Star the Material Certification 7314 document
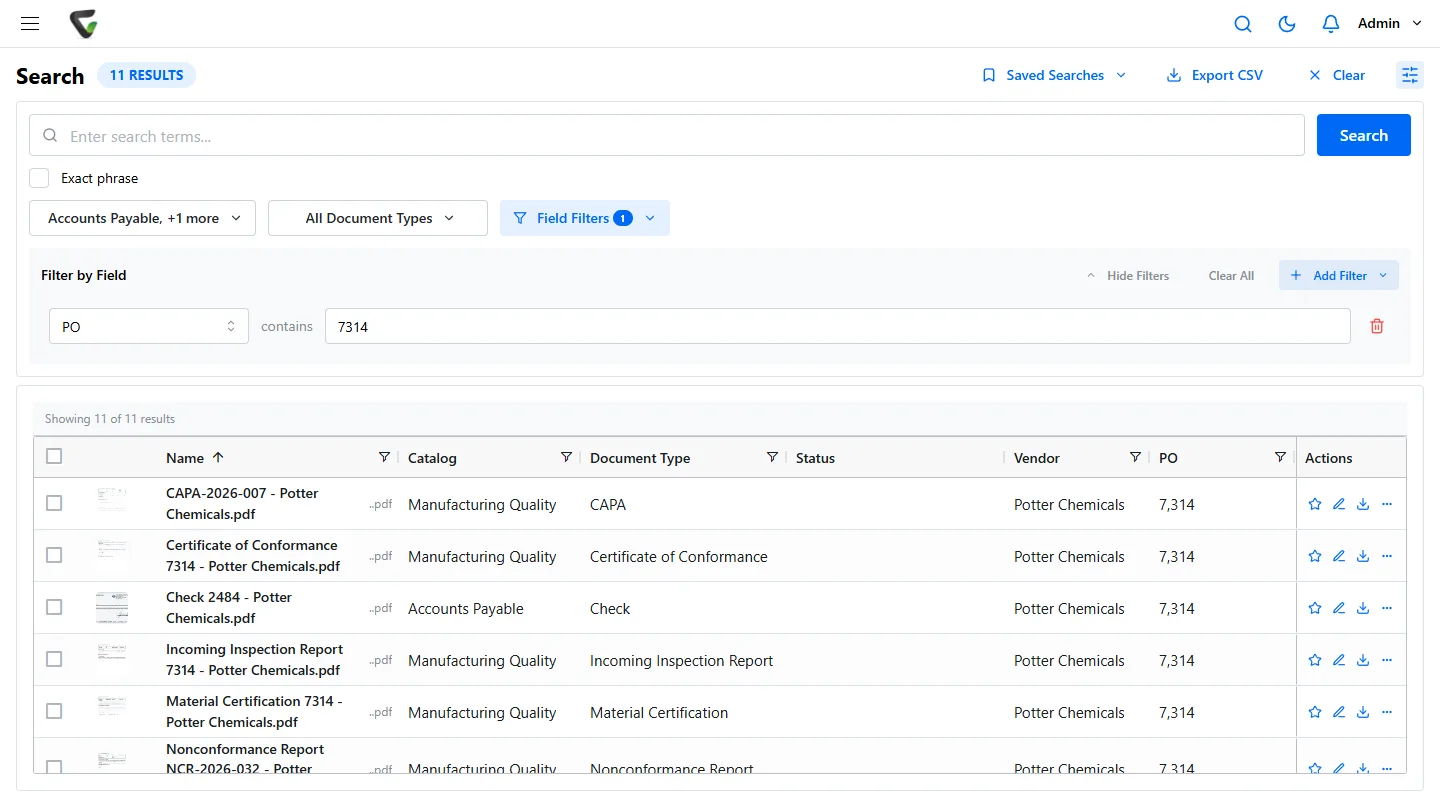 click(1315, 712)
